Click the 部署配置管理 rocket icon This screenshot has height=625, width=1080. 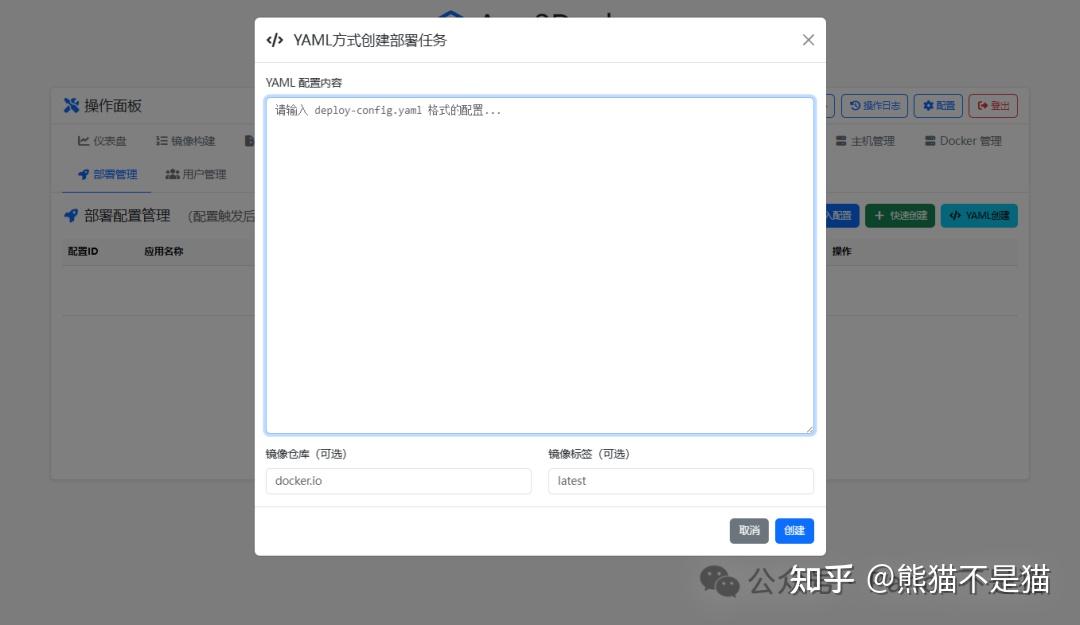pyautogui.click(x=71, y=215)
